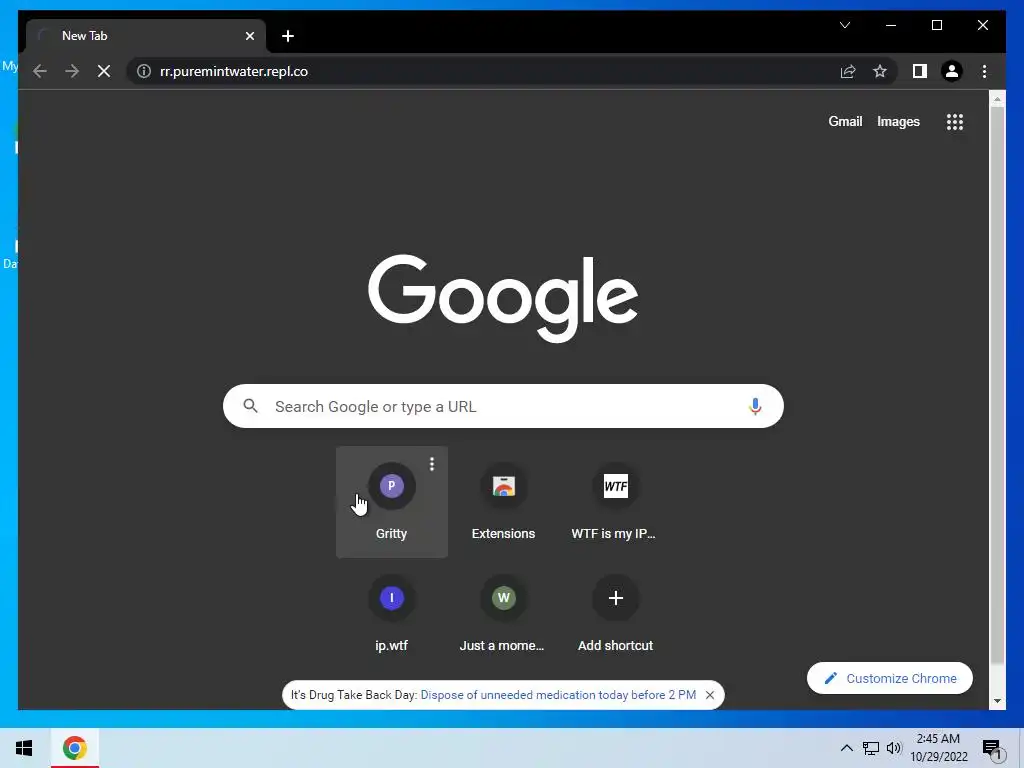
Task: Open volume control tray icon
Action: pos(894,748)
